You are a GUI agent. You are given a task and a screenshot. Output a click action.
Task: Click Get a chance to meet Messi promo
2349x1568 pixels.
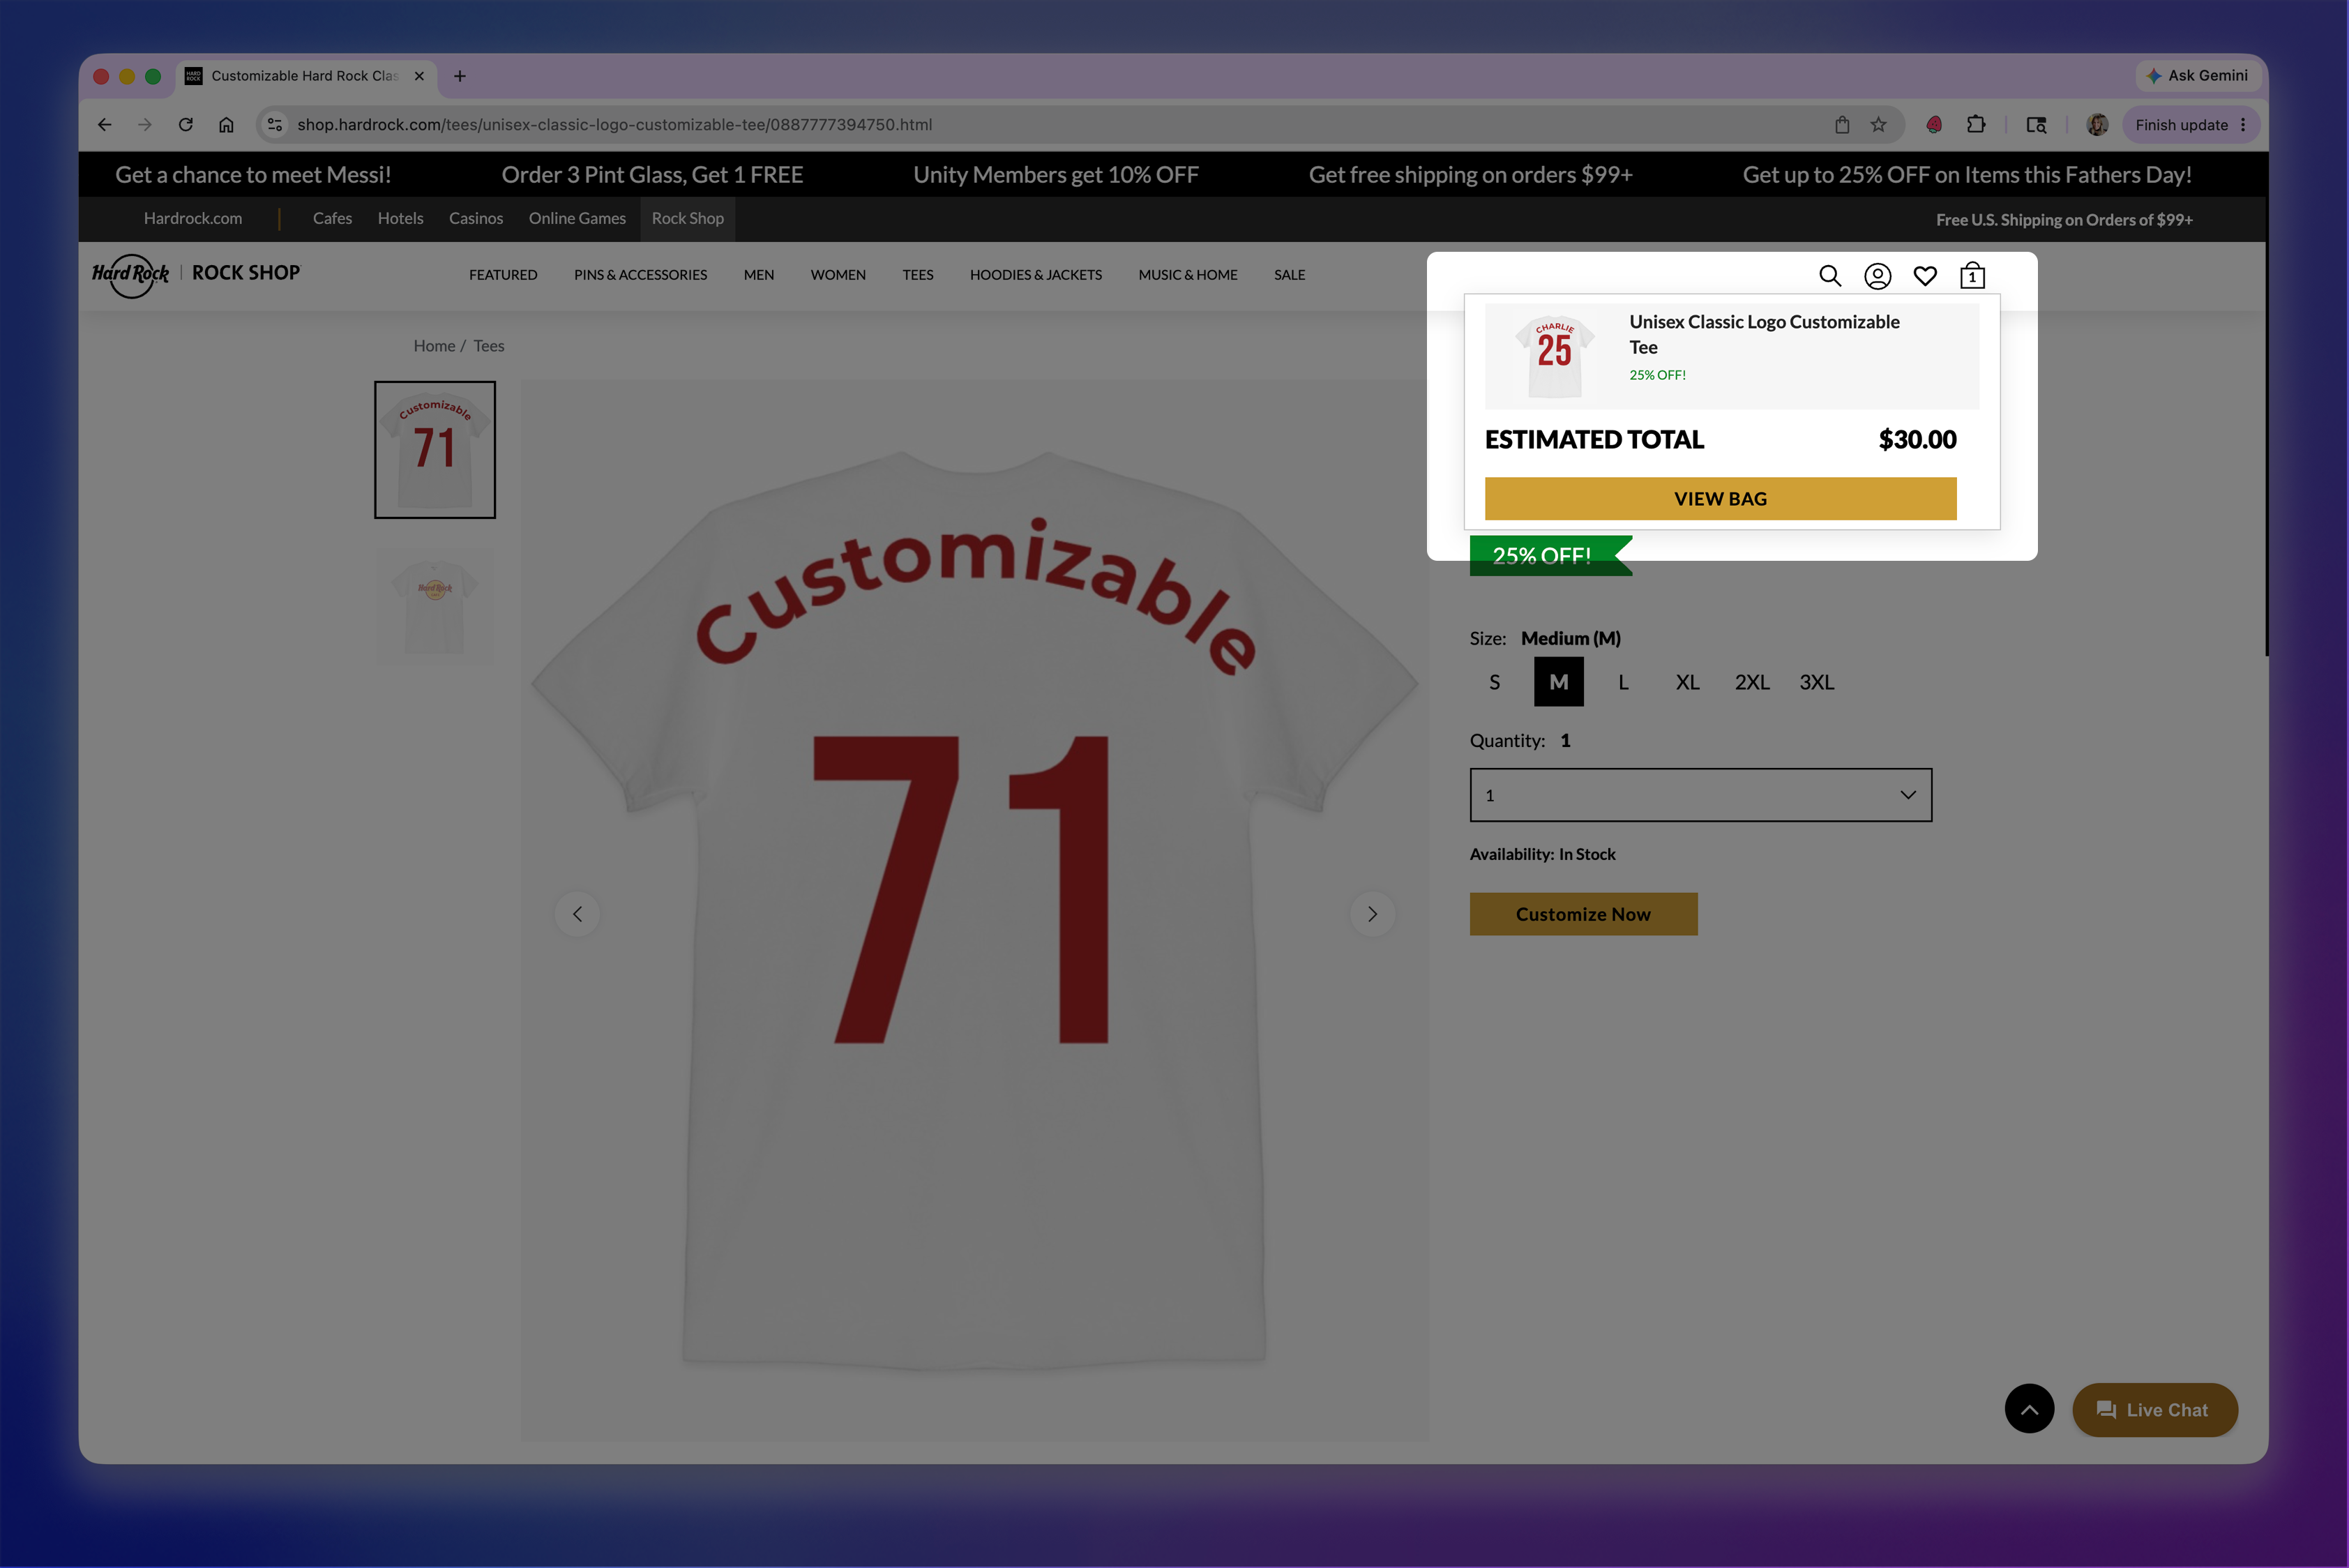point(253,175)
